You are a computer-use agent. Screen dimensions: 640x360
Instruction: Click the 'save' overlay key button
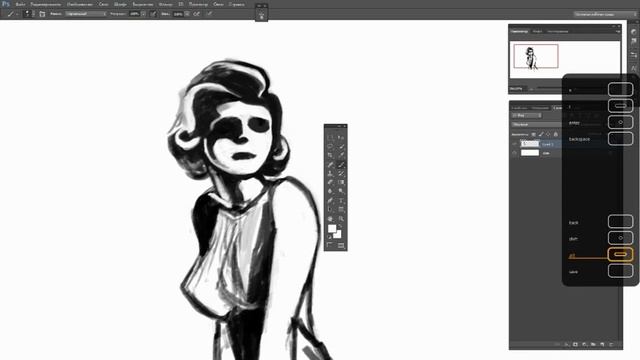pos(620,271)
